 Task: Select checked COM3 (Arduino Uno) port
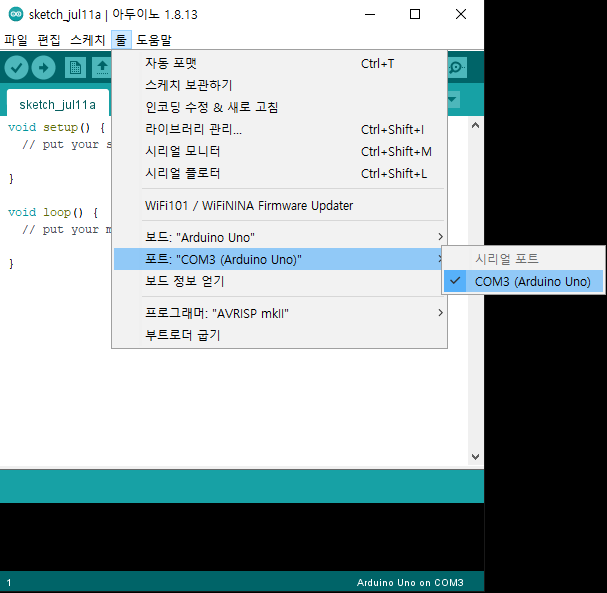point(523,281)
